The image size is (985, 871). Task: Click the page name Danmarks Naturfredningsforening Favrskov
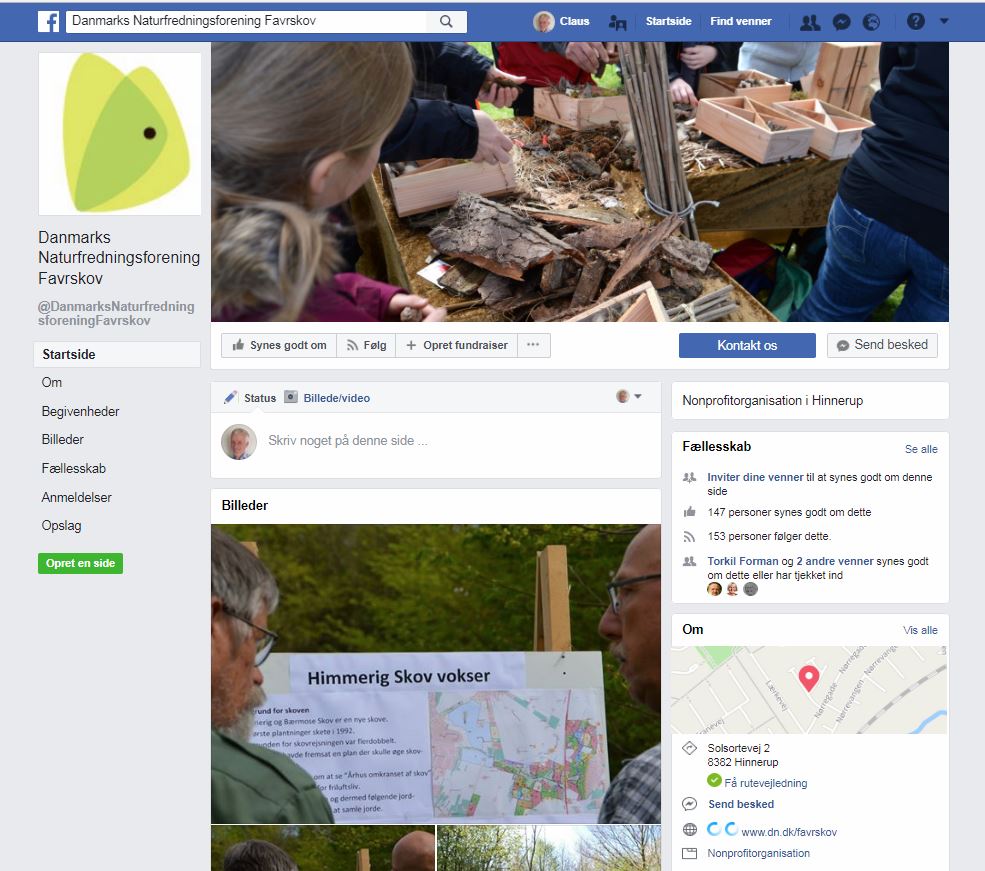pos(119,257)
